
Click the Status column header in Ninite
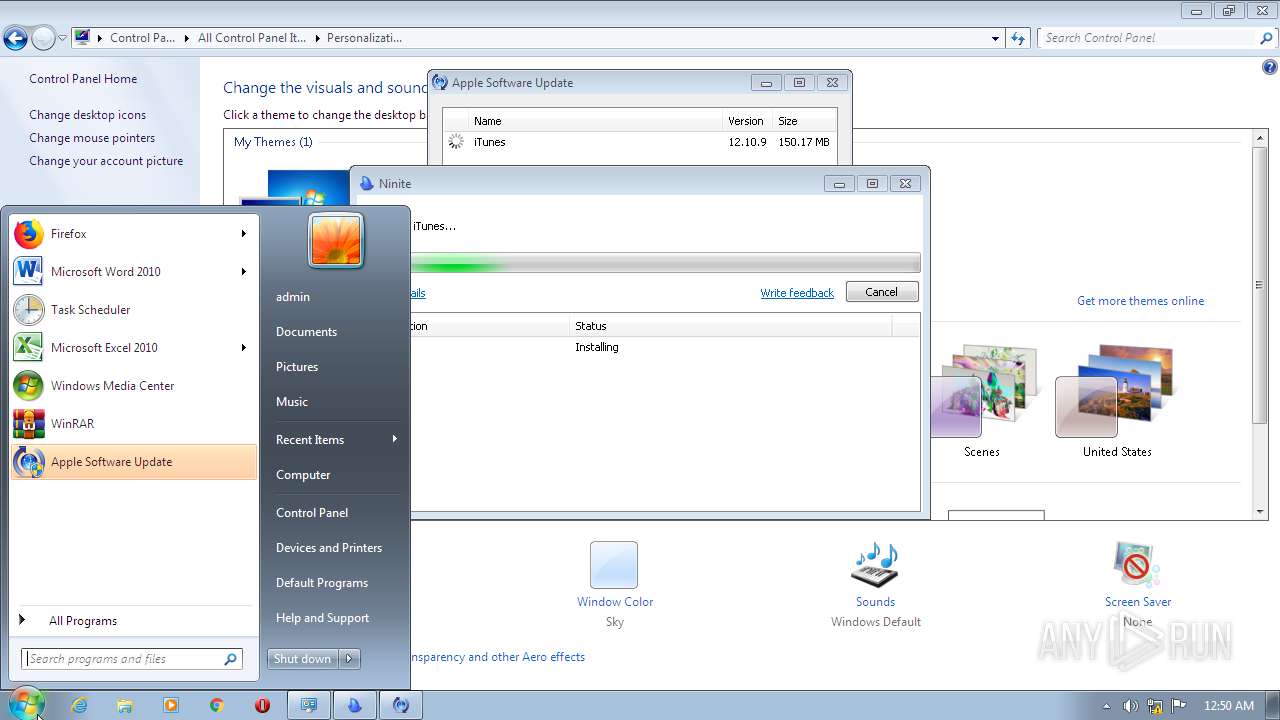(731, 326)
